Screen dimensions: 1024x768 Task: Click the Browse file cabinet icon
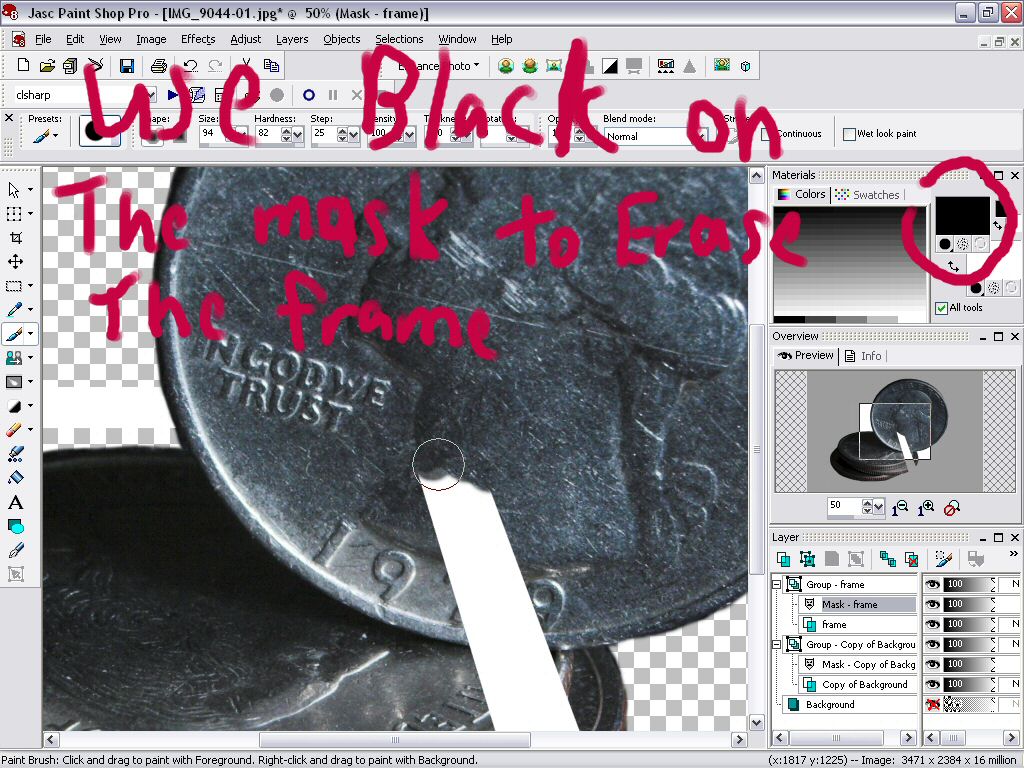71,65
